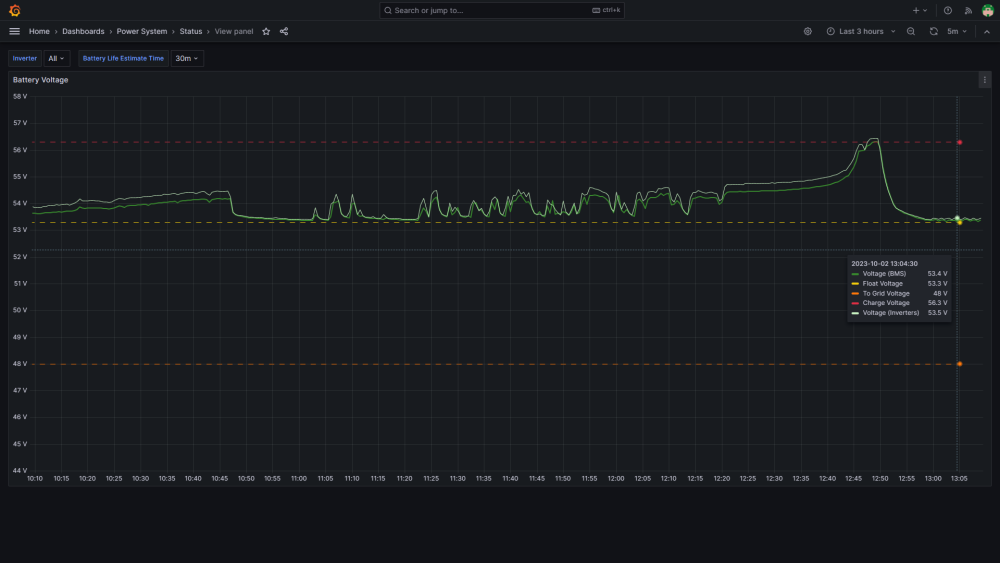Open the Grafana logo home icon
This screenshot has height=563, width=1000.
point(15,10)
